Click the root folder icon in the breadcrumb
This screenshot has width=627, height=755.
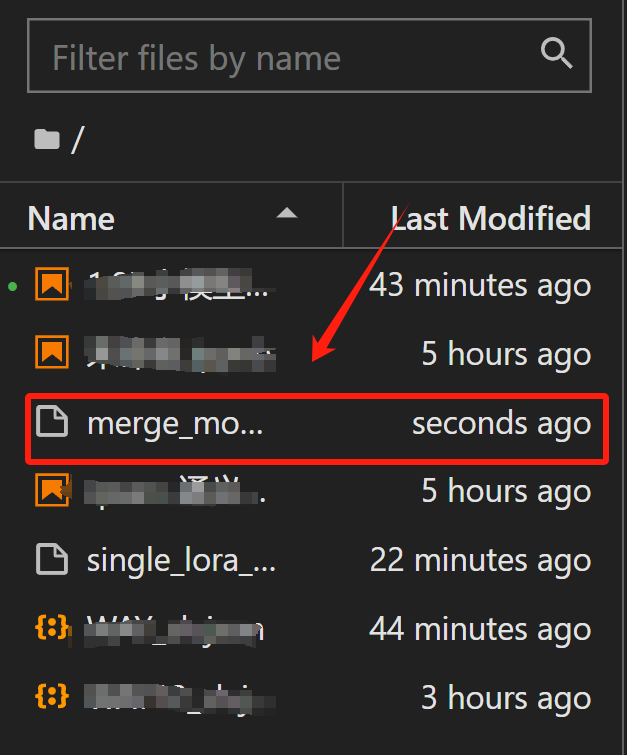(46, 139)
